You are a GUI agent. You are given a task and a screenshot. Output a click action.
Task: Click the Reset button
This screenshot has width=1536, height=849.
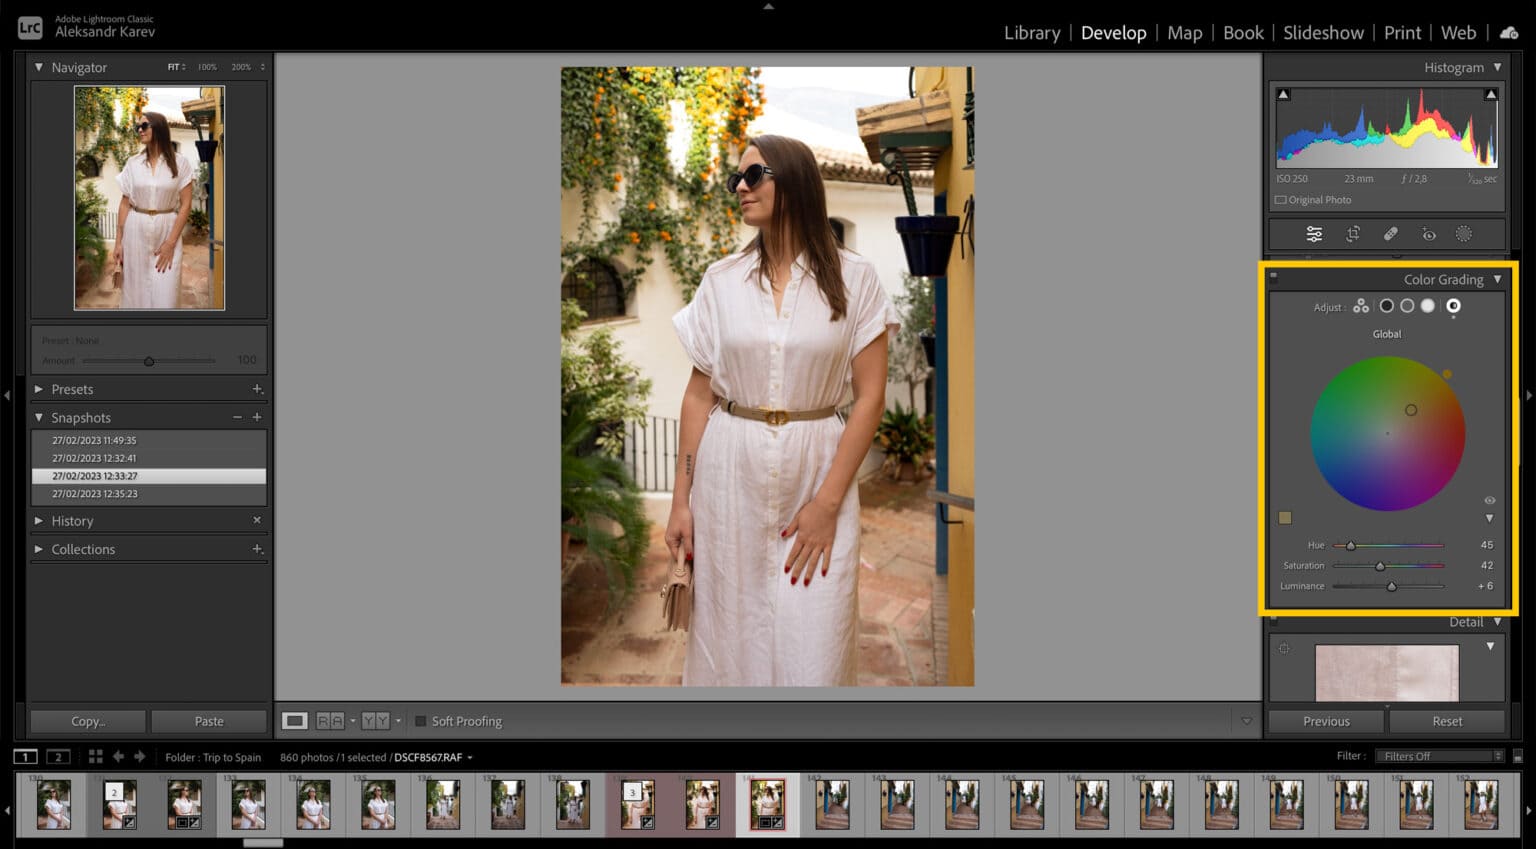click(x=1446, y=720)
